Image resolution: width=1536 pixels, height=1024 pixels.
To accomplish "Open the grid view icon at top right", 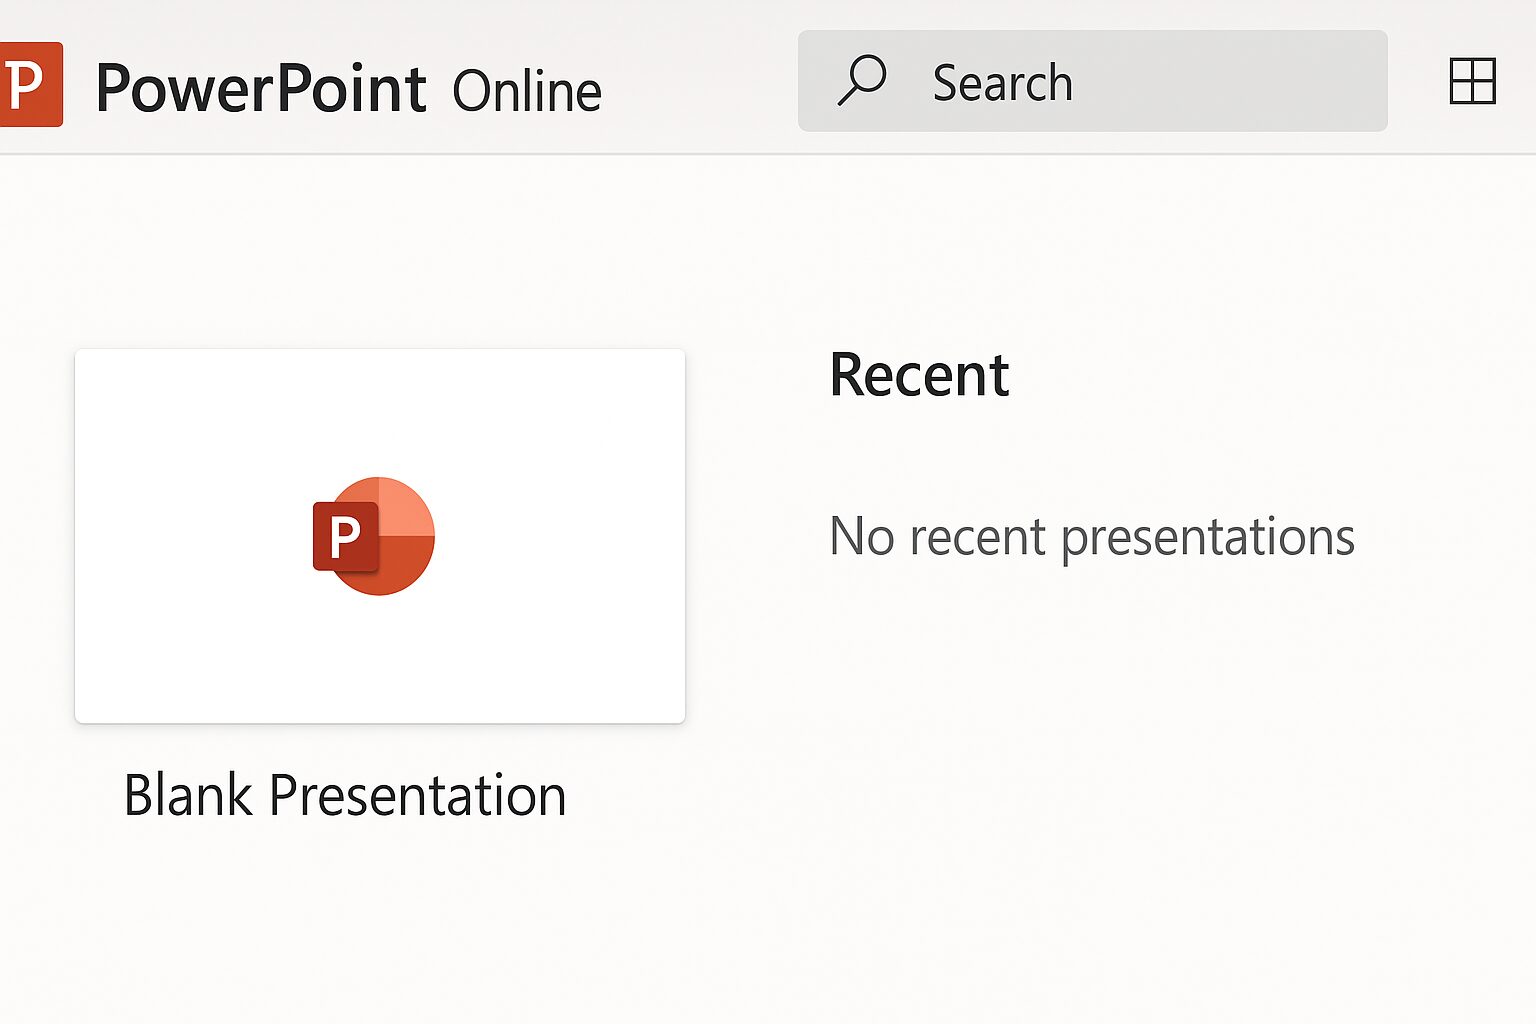I will 1472,81.
